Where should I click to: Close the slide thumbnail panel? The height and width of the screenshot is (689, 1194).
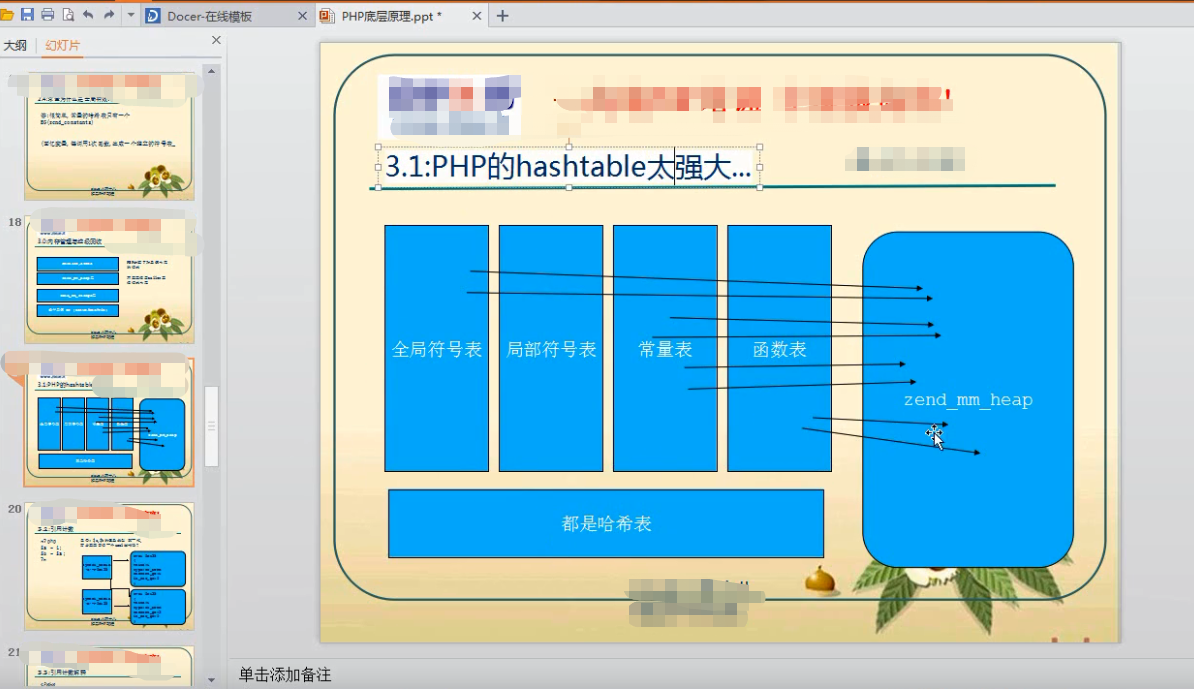(215, 40)
